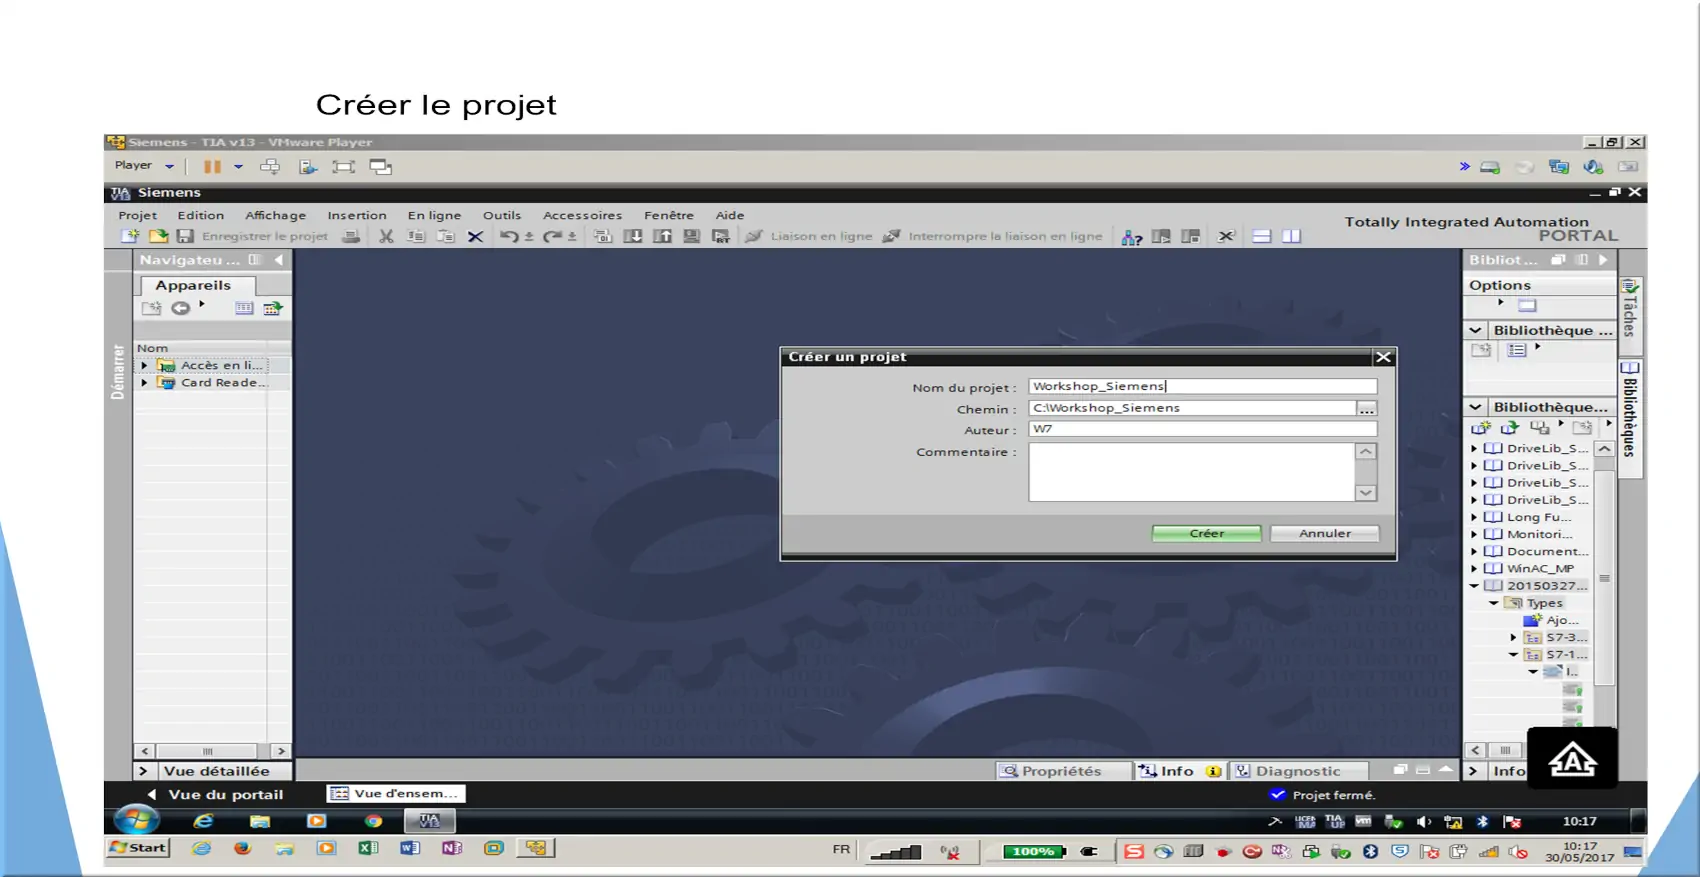Click comment box scroll down arrow

pyautogui.click(x=1366, y=492)
